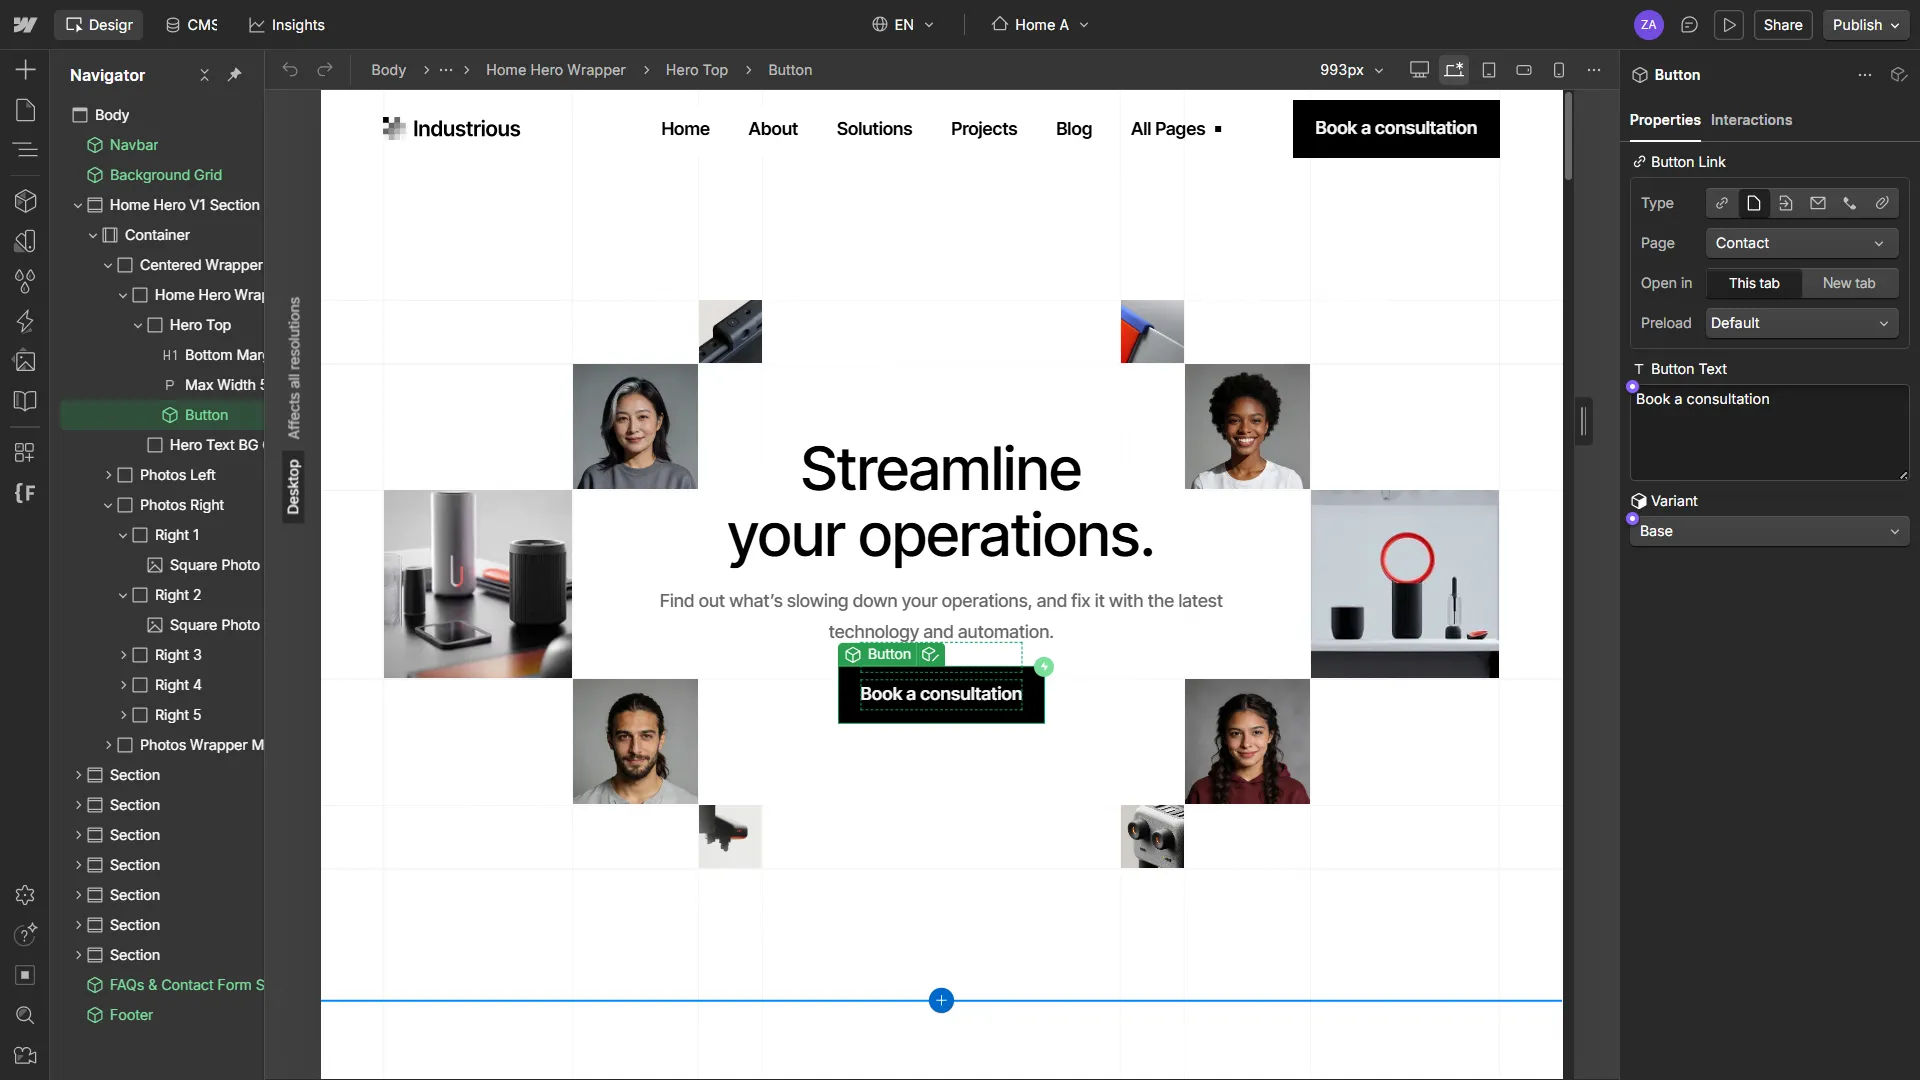Select the Mobile portrait breakpoint icon
Image resolution: width=1920 pixels, height=1080 pixels.
pos(1559,70)
